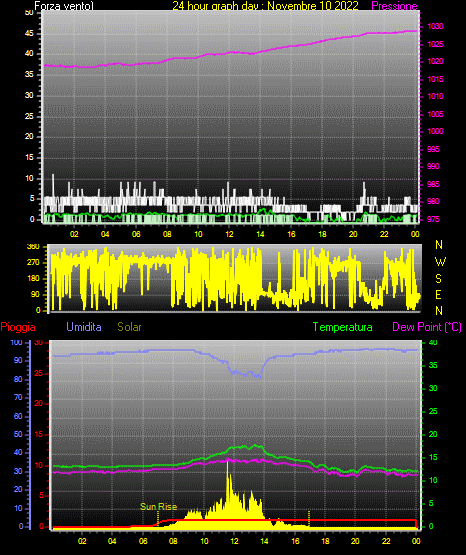The image size is (466, 555).
Task: Click the Pioggia legend label
Action: tap(18, 327)
